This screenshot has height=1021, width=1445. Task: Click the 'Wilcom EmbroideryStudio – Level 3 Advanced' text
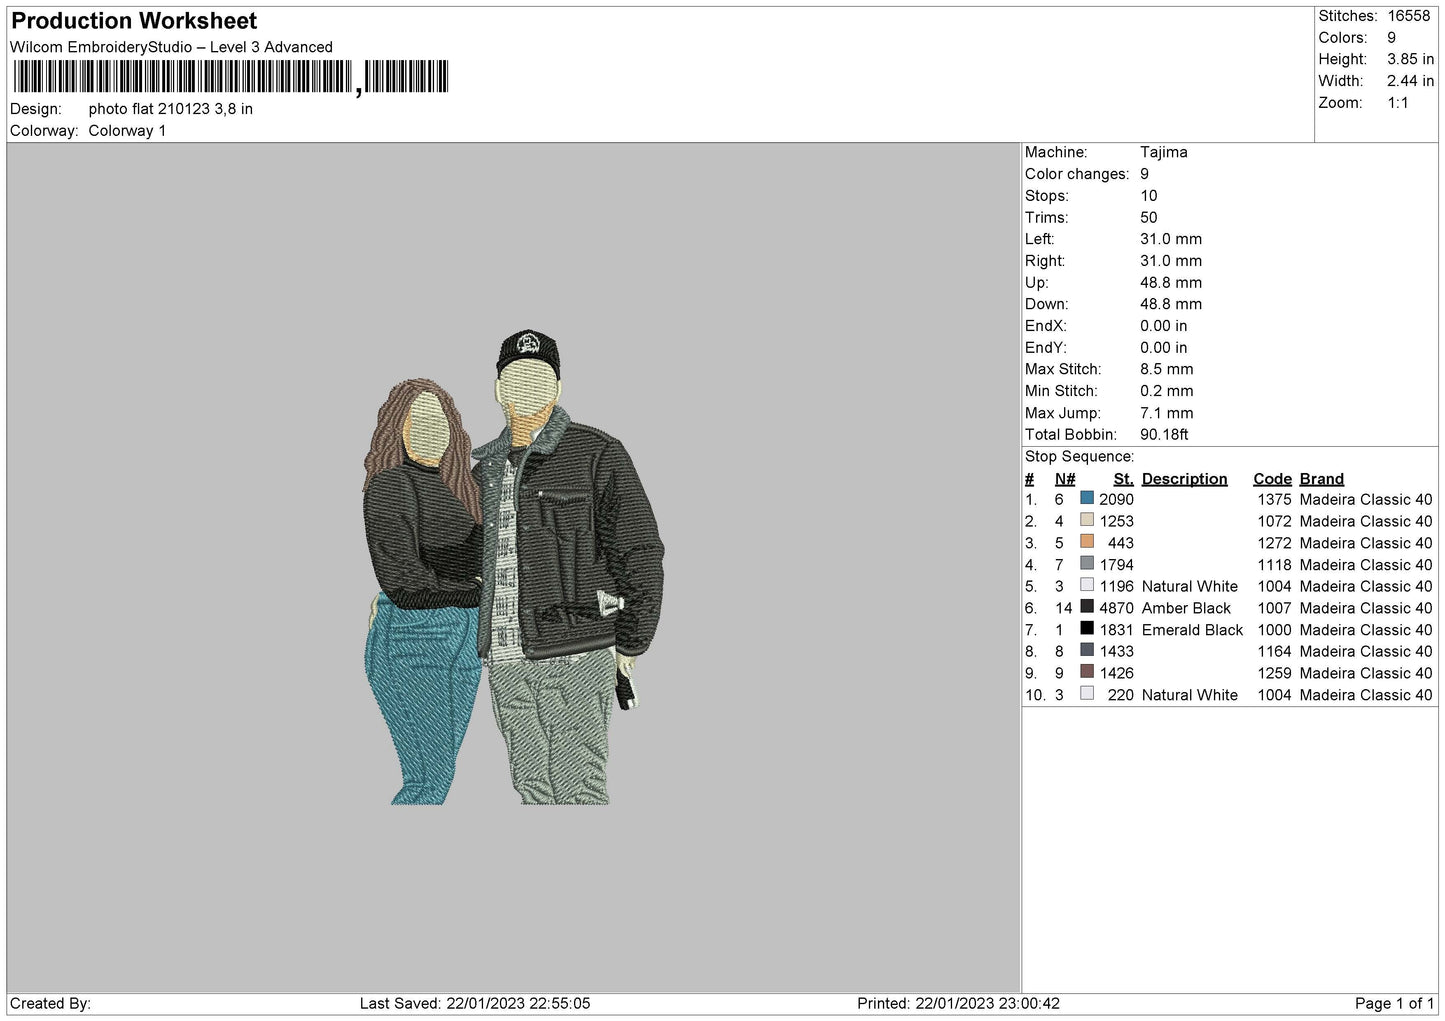(x=171, y=47)
